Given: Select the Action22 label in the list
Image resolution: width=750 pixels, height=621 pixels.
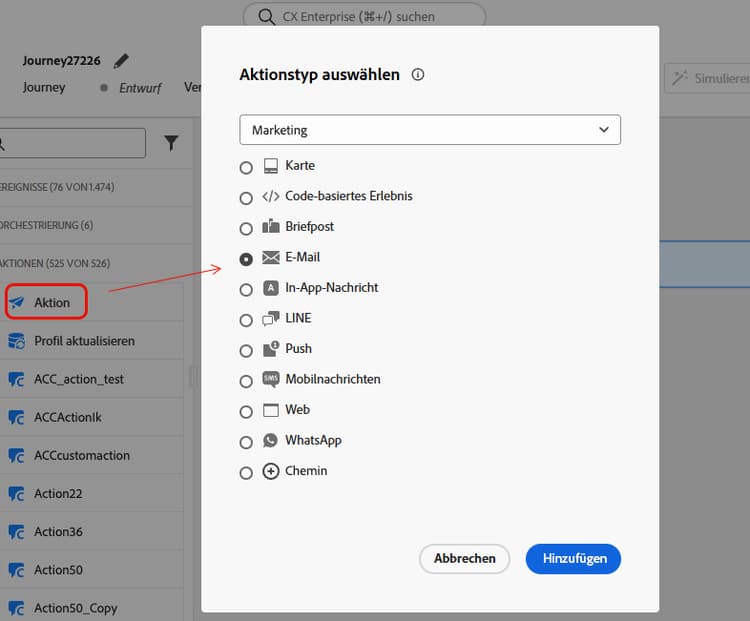Looking at the screenshot, I should pyautogui.click(x=58, y=494).
